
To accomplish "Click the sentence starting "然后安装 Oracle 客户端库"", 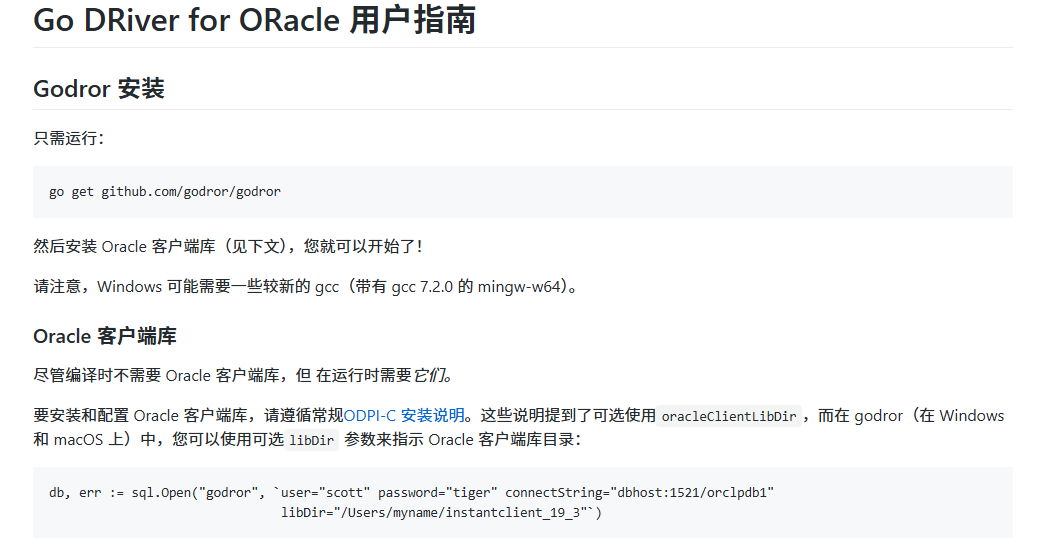I will [228, 247].
